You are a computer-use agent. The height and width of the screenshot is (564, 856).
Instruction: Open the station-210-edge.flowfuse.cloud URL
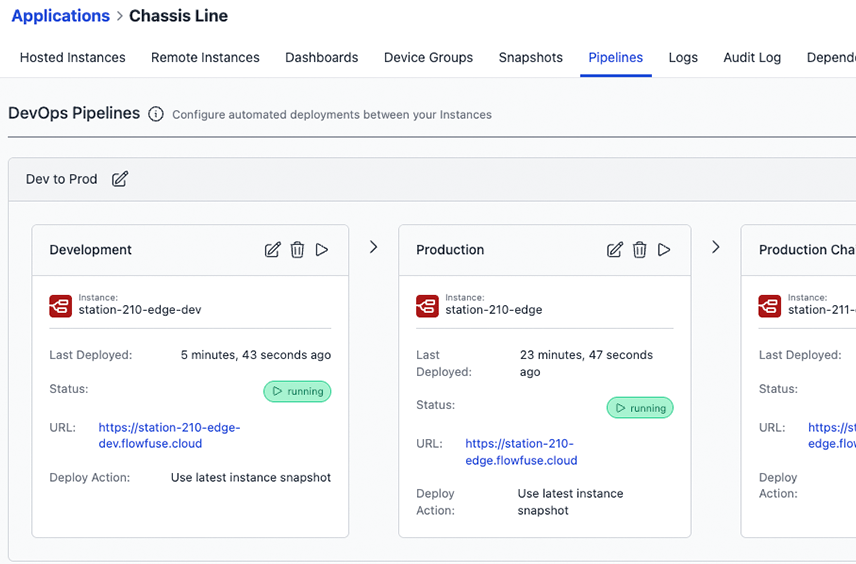coord(521,452)
